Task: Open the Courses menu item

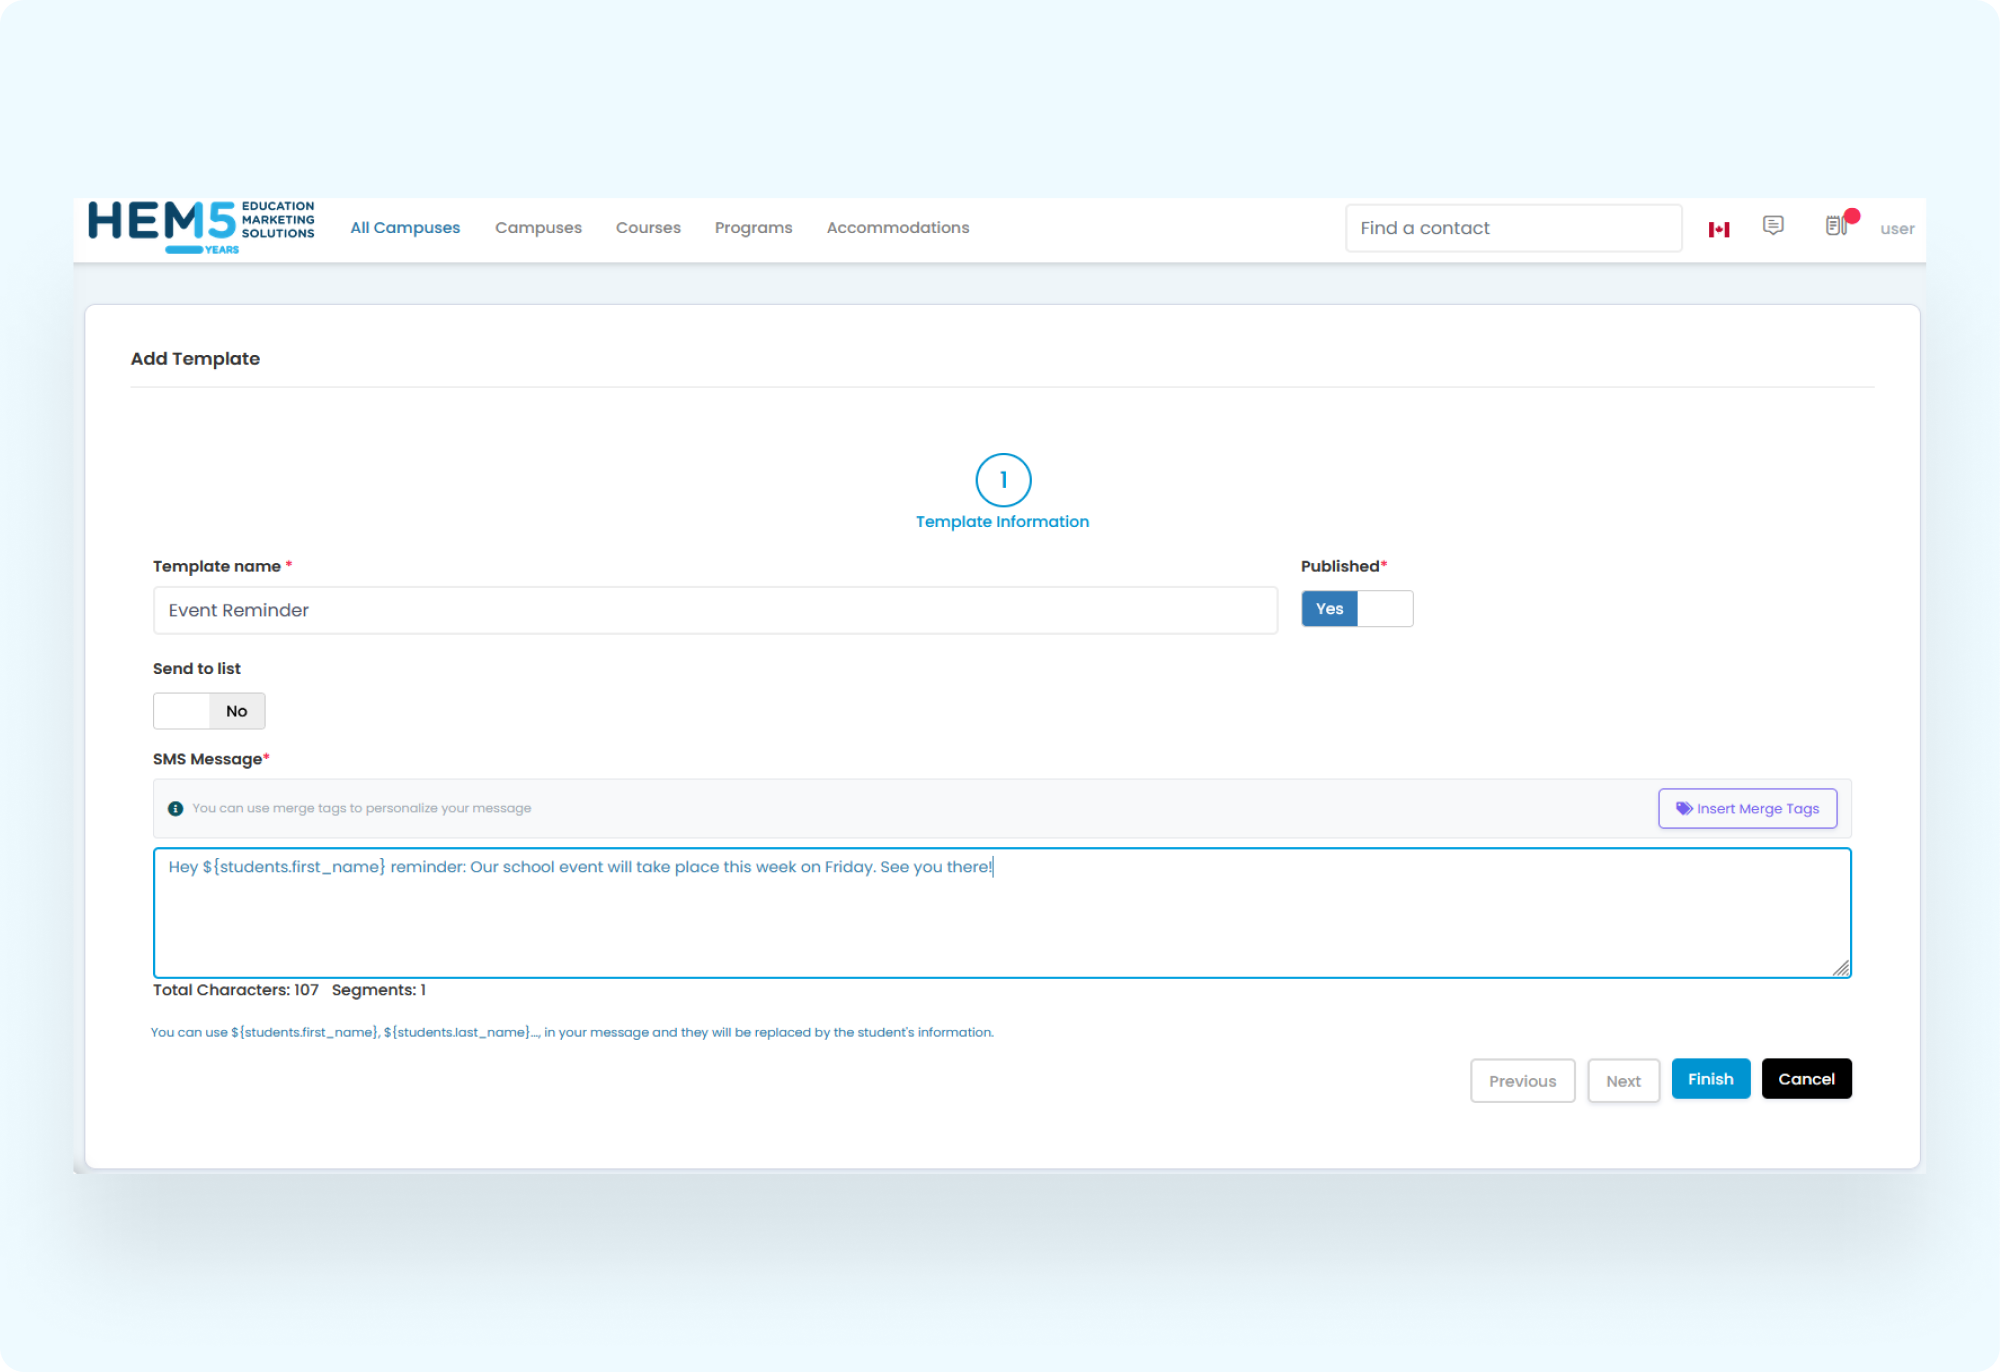Action: [x=648, y=228]
